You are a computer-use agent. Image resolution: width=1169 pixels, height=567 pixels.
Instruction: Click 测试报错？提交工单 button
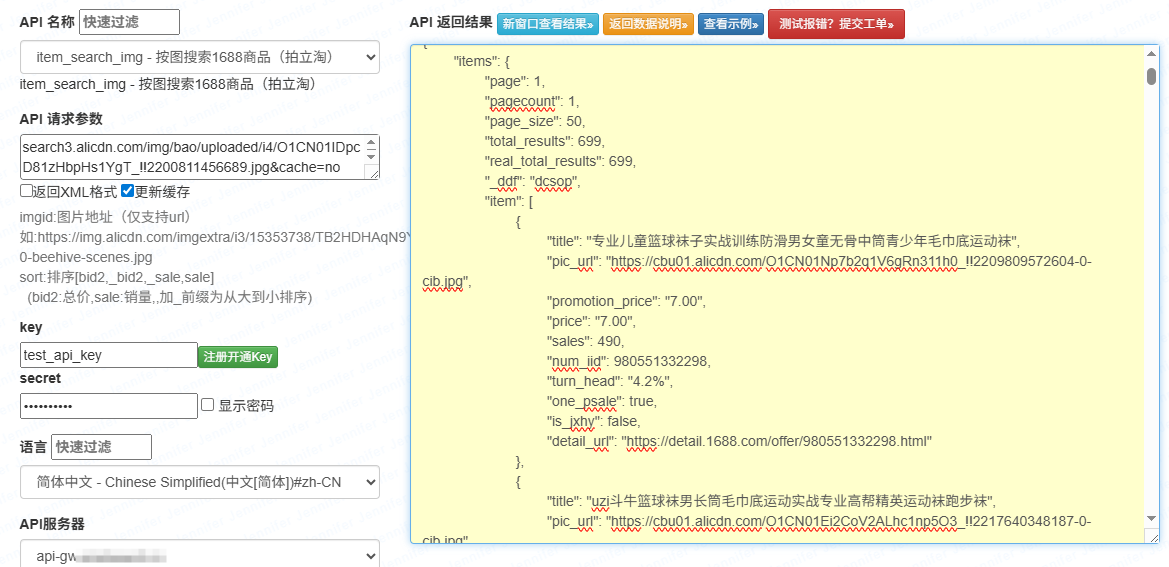pos(836,24)
